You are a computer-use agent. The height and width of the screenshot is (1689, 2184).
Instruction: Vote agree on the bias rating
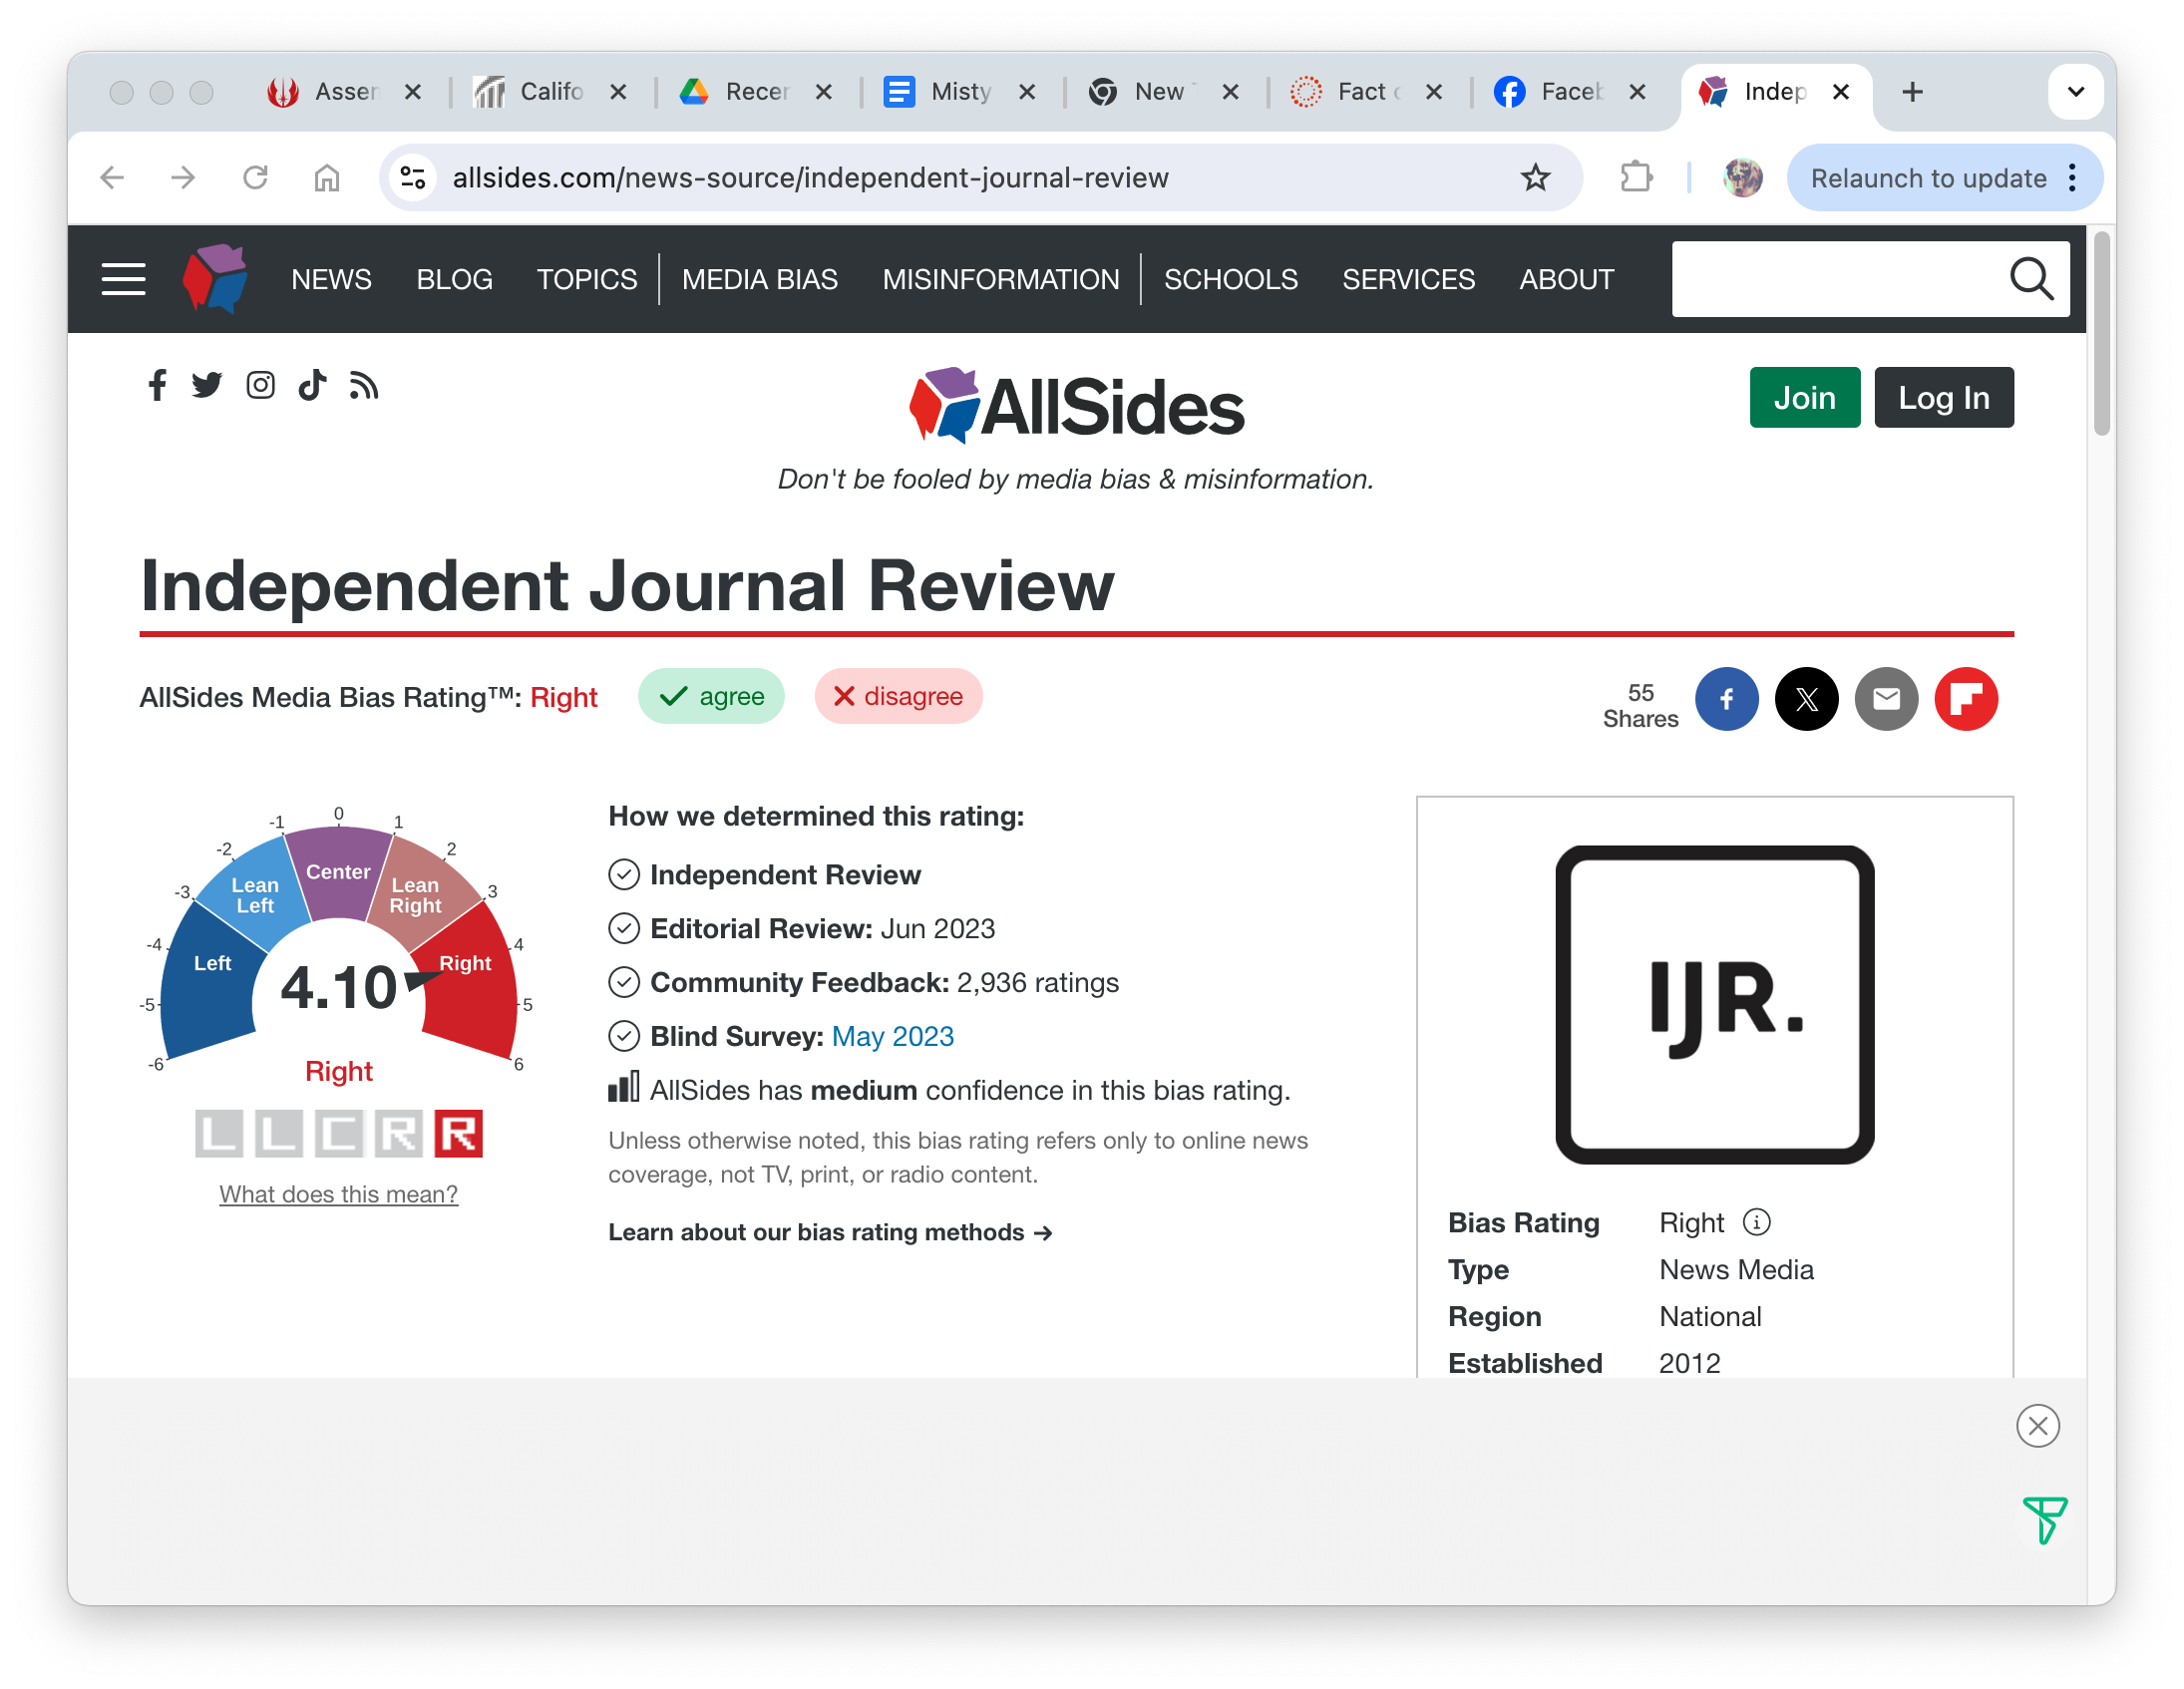pos(711,696)
